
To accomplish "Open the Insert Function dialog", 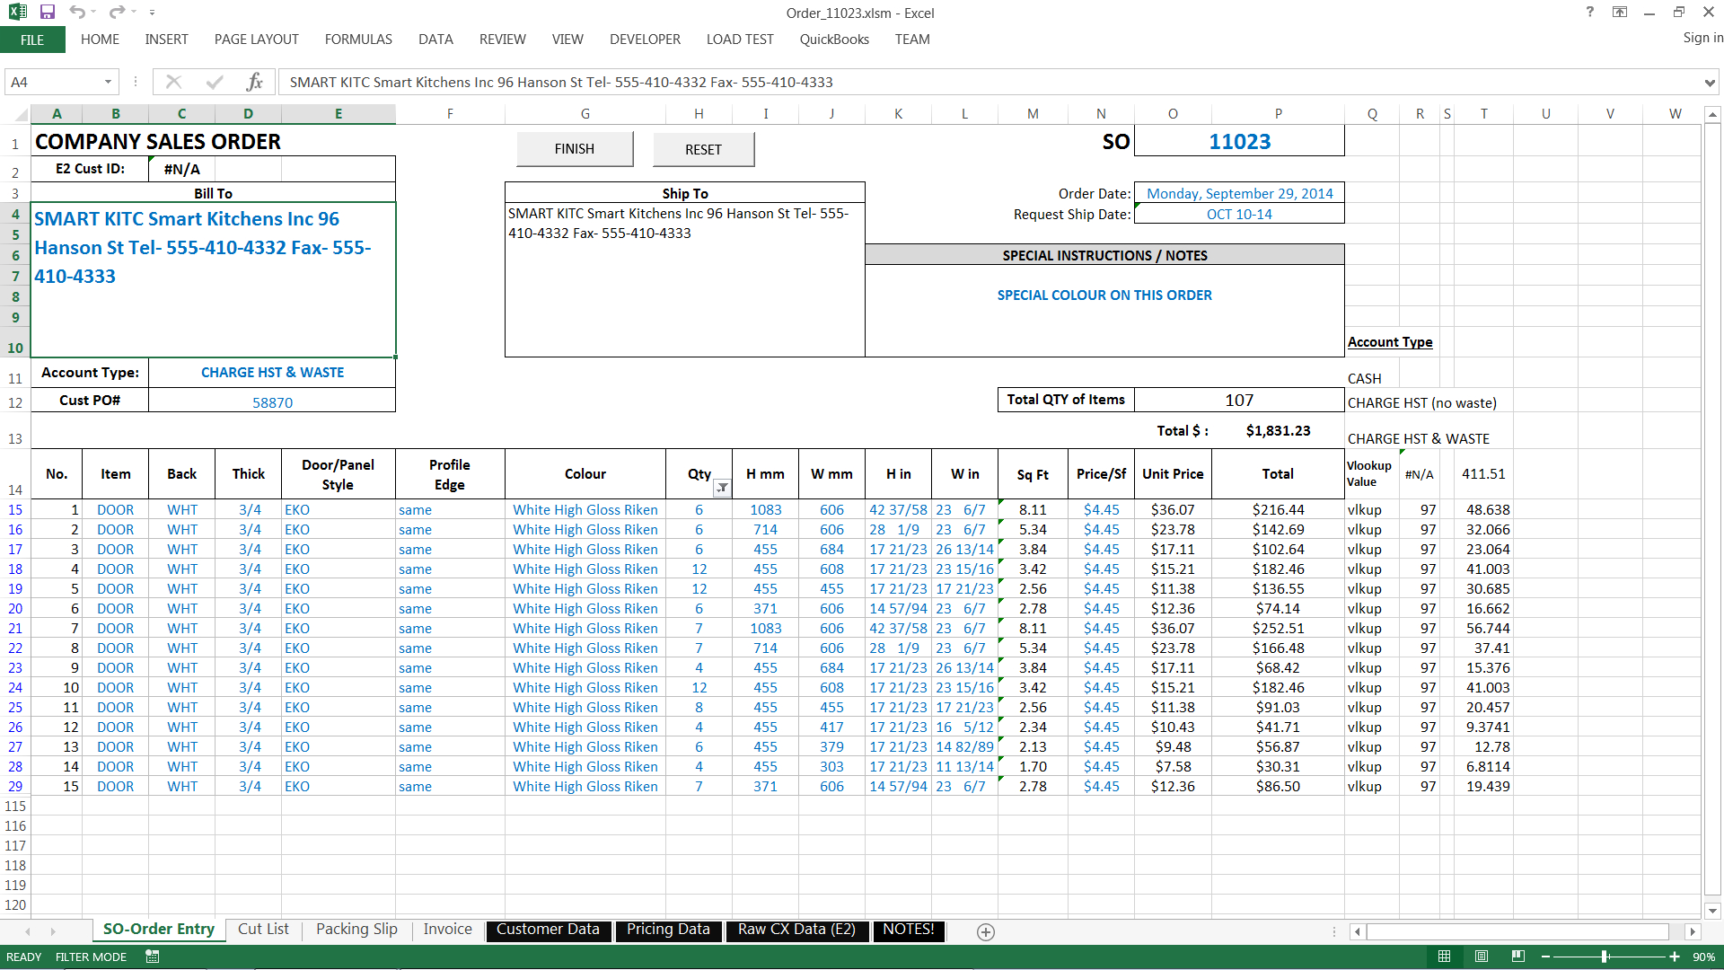I will tap(255, 82).
